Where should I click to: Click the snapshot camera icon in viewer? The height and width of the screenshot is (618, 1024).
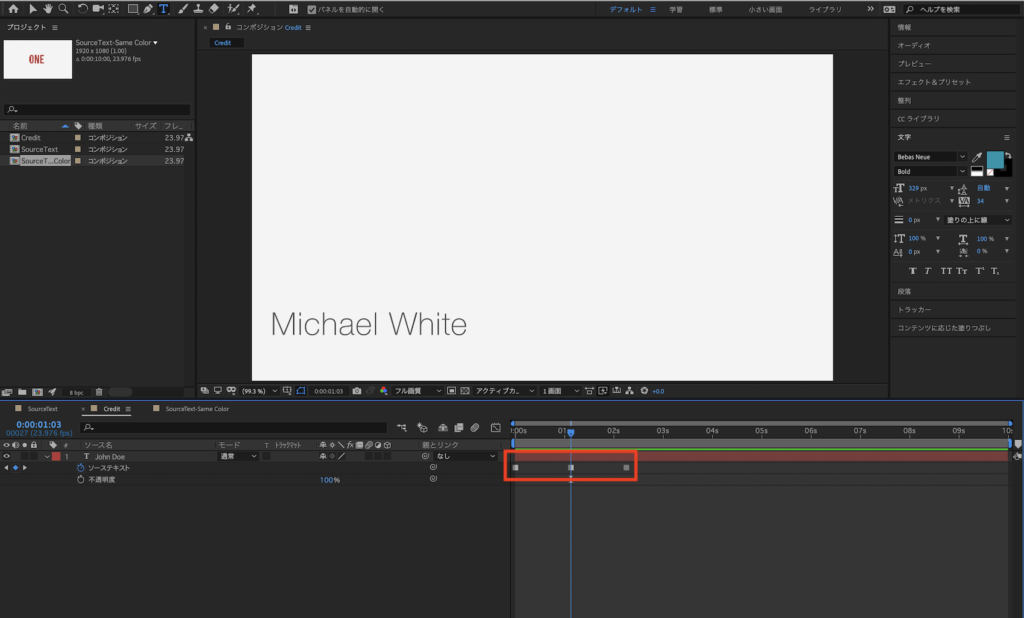(357, 390)
